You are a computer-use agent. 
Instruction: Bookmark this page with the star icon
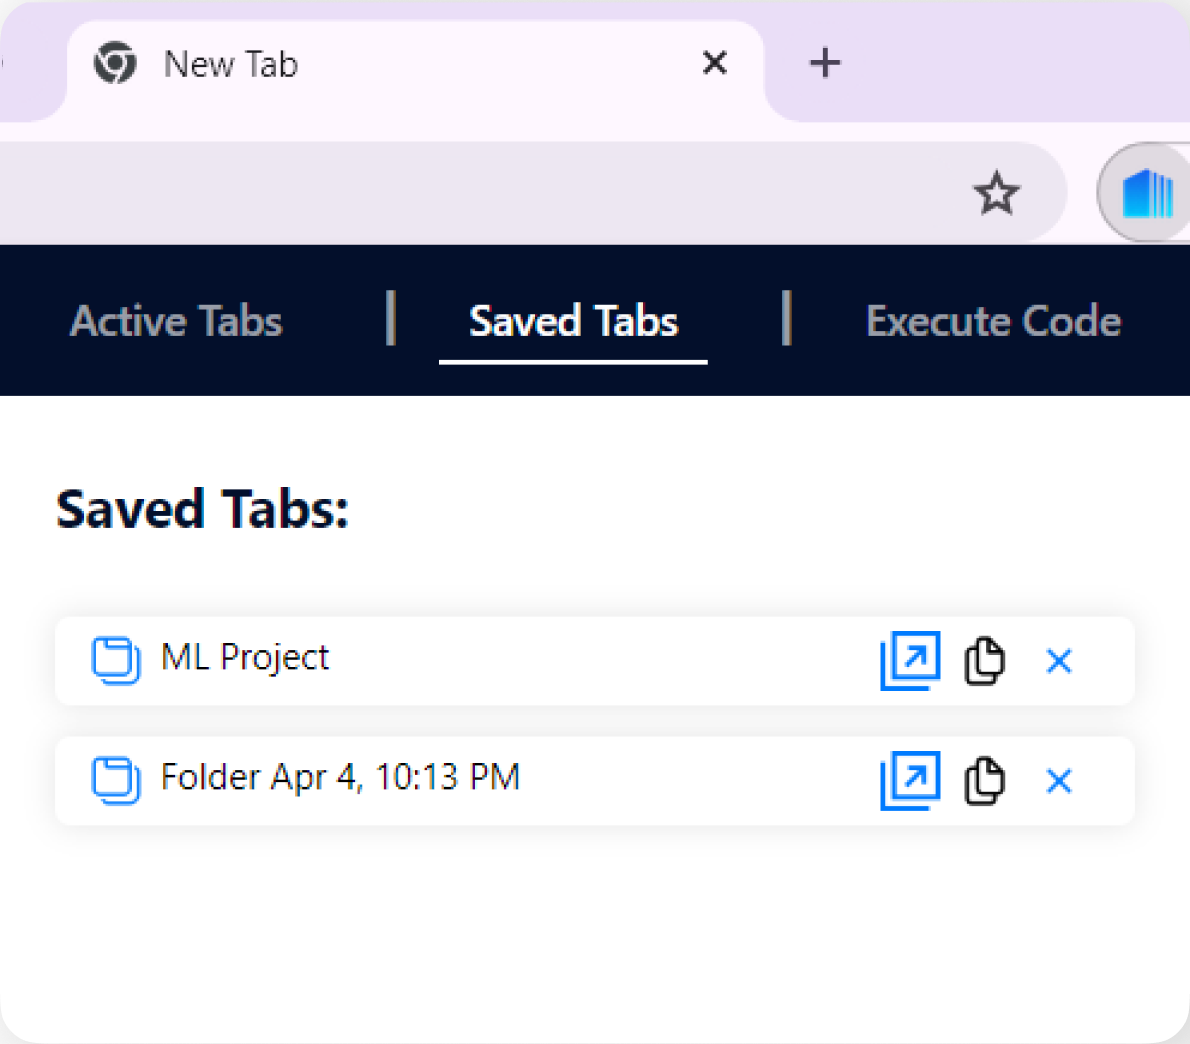[x=996, y=193]
